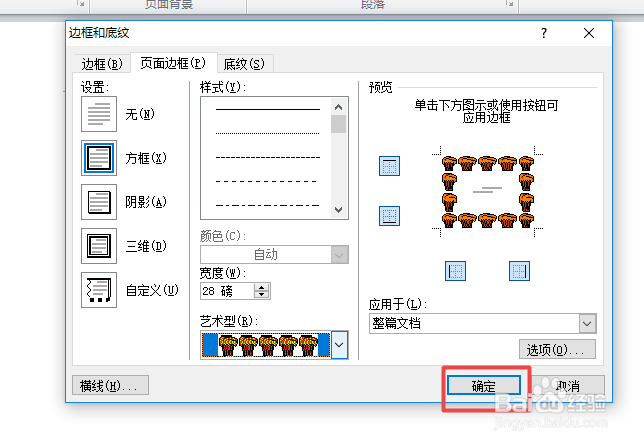Select the None (无) border setting icon
The image size is (644, 446).
point(99,114)
